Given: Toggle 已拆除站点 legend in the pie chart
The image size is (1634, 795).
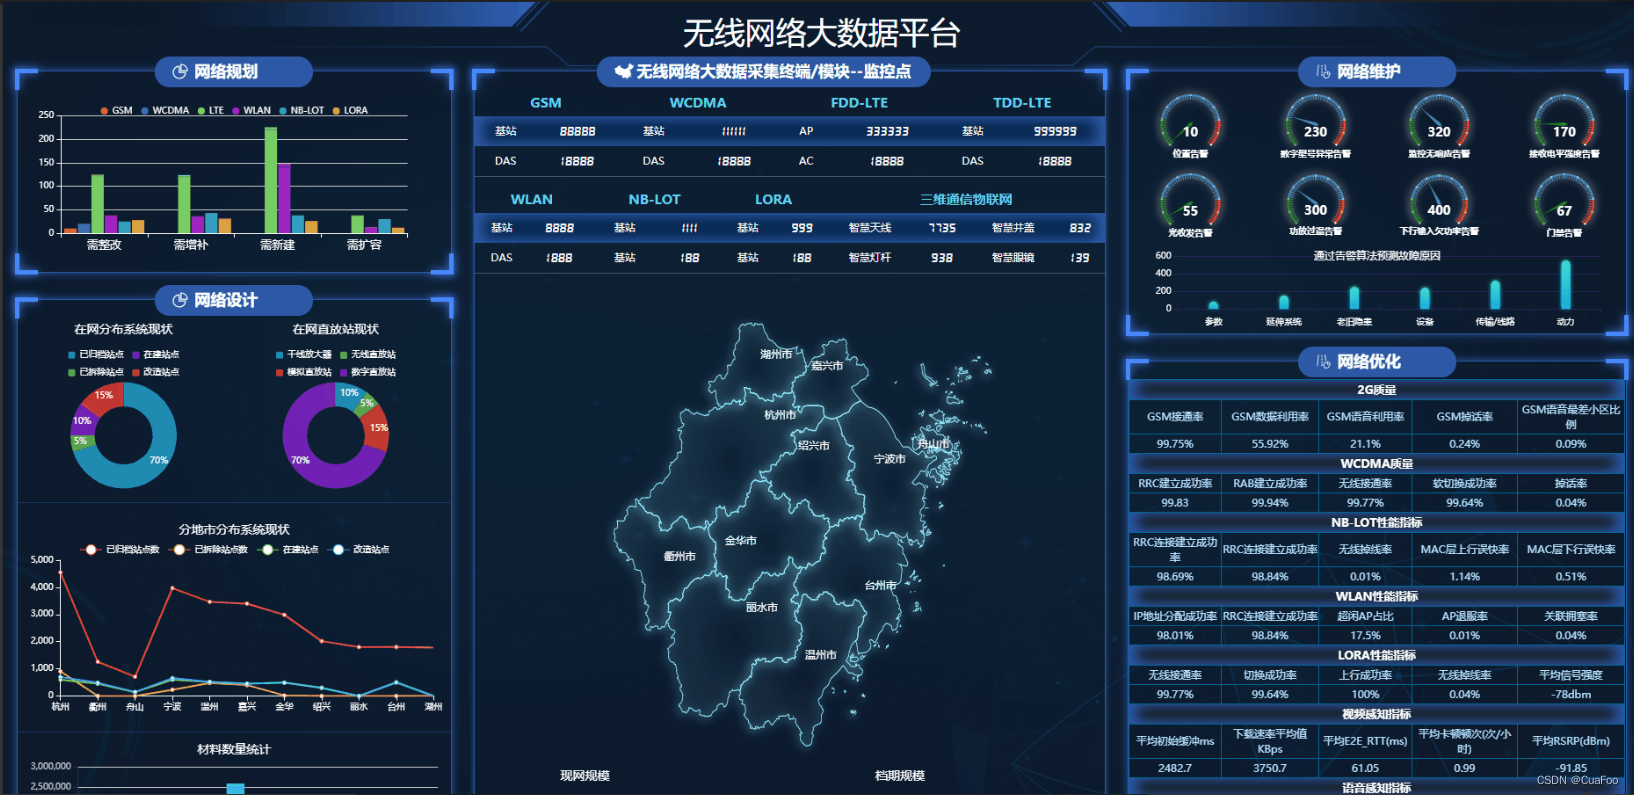Looking at the screenshot, I should pyautogui.click(x=96, y=372).
